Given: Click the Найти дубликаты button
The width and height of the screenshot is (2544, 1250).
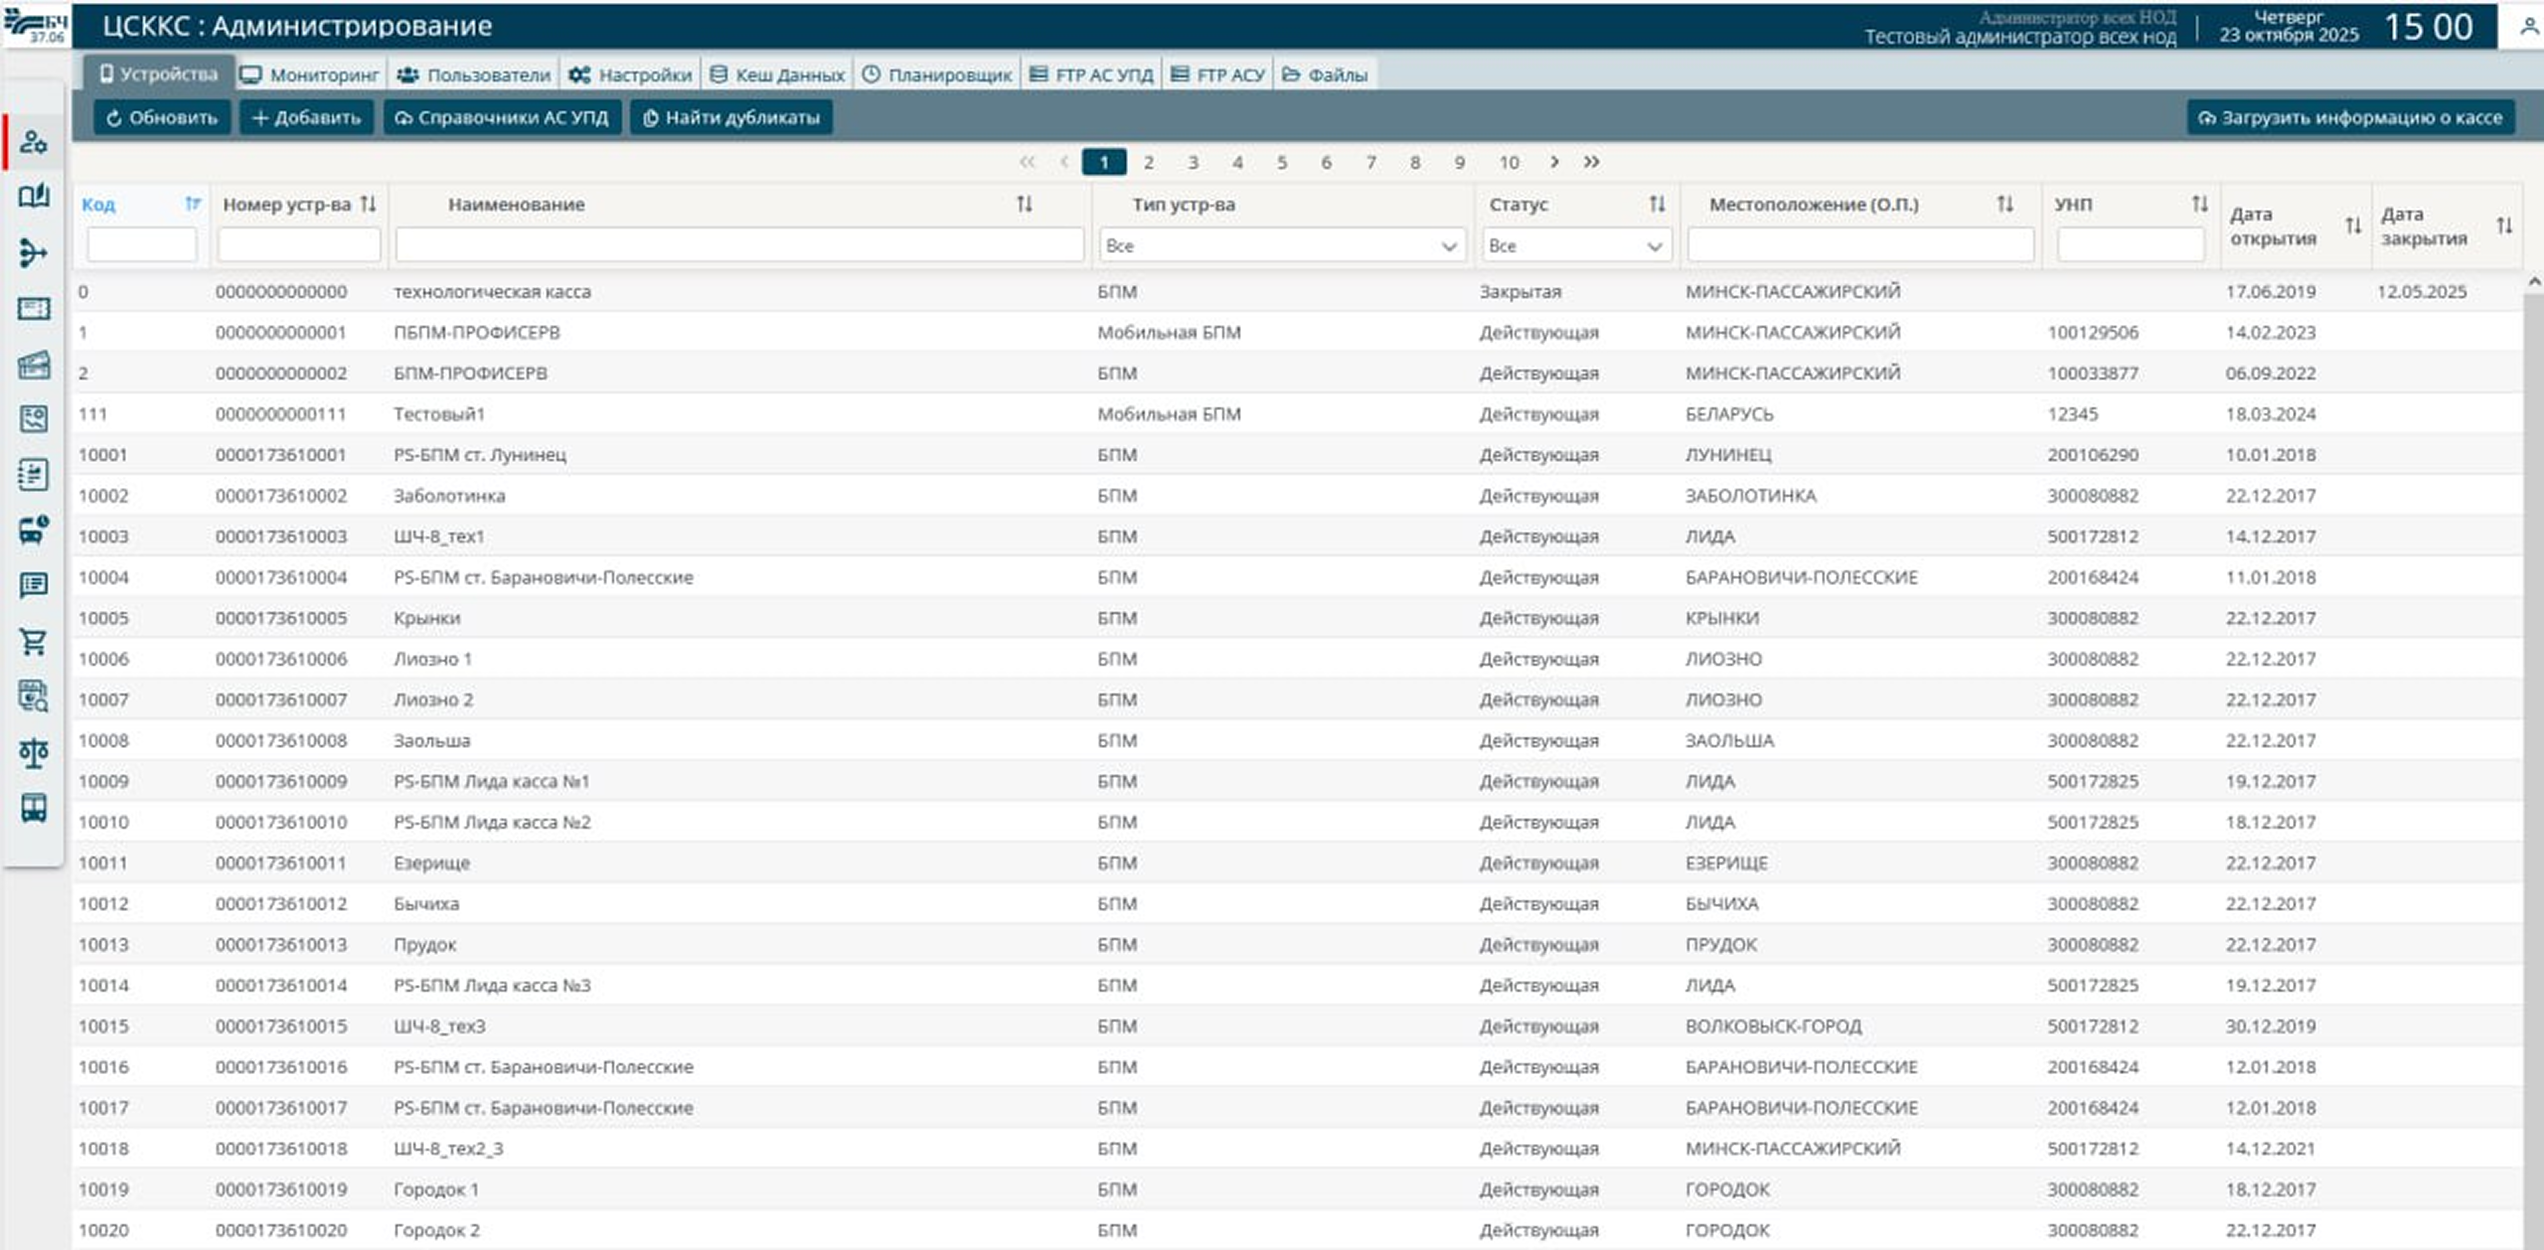Looking at the screenshot, I should click(x=731, y=118).
